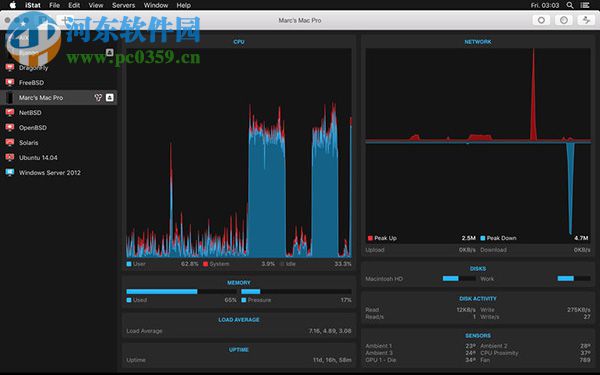
Task: Click the Fan sensor value 789
Action: 585,360
